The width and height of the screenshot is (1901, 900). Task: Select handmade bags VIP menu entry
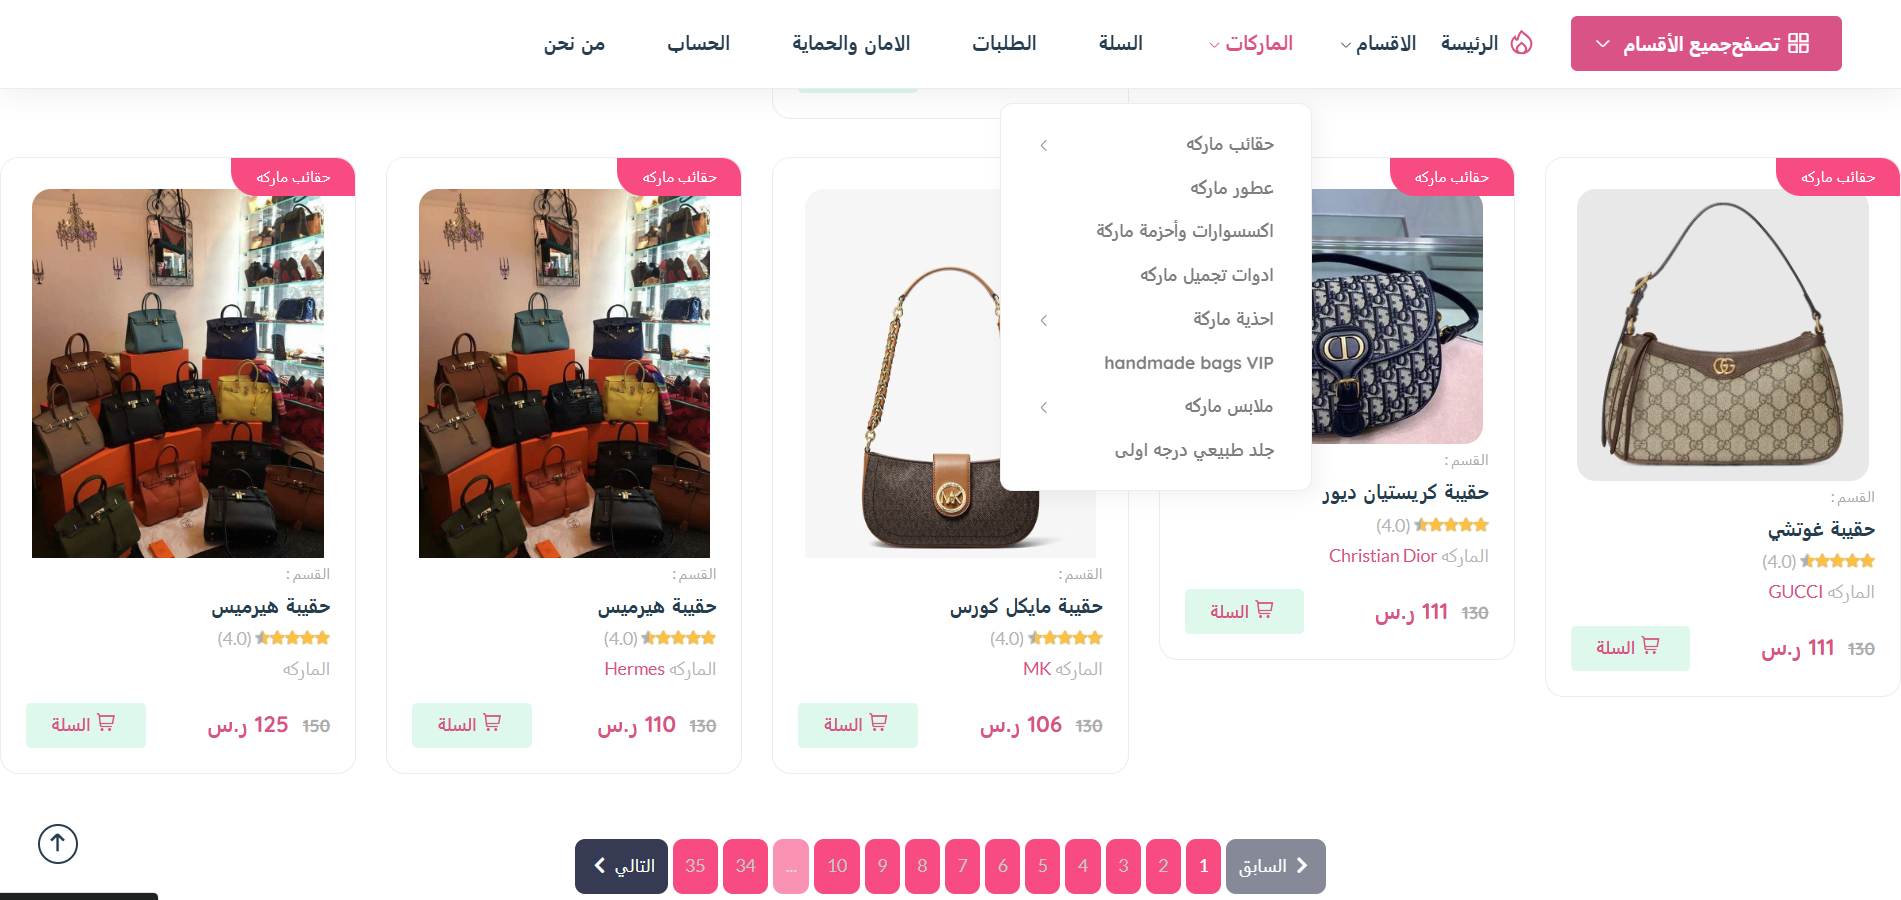tap(1188, 363)
